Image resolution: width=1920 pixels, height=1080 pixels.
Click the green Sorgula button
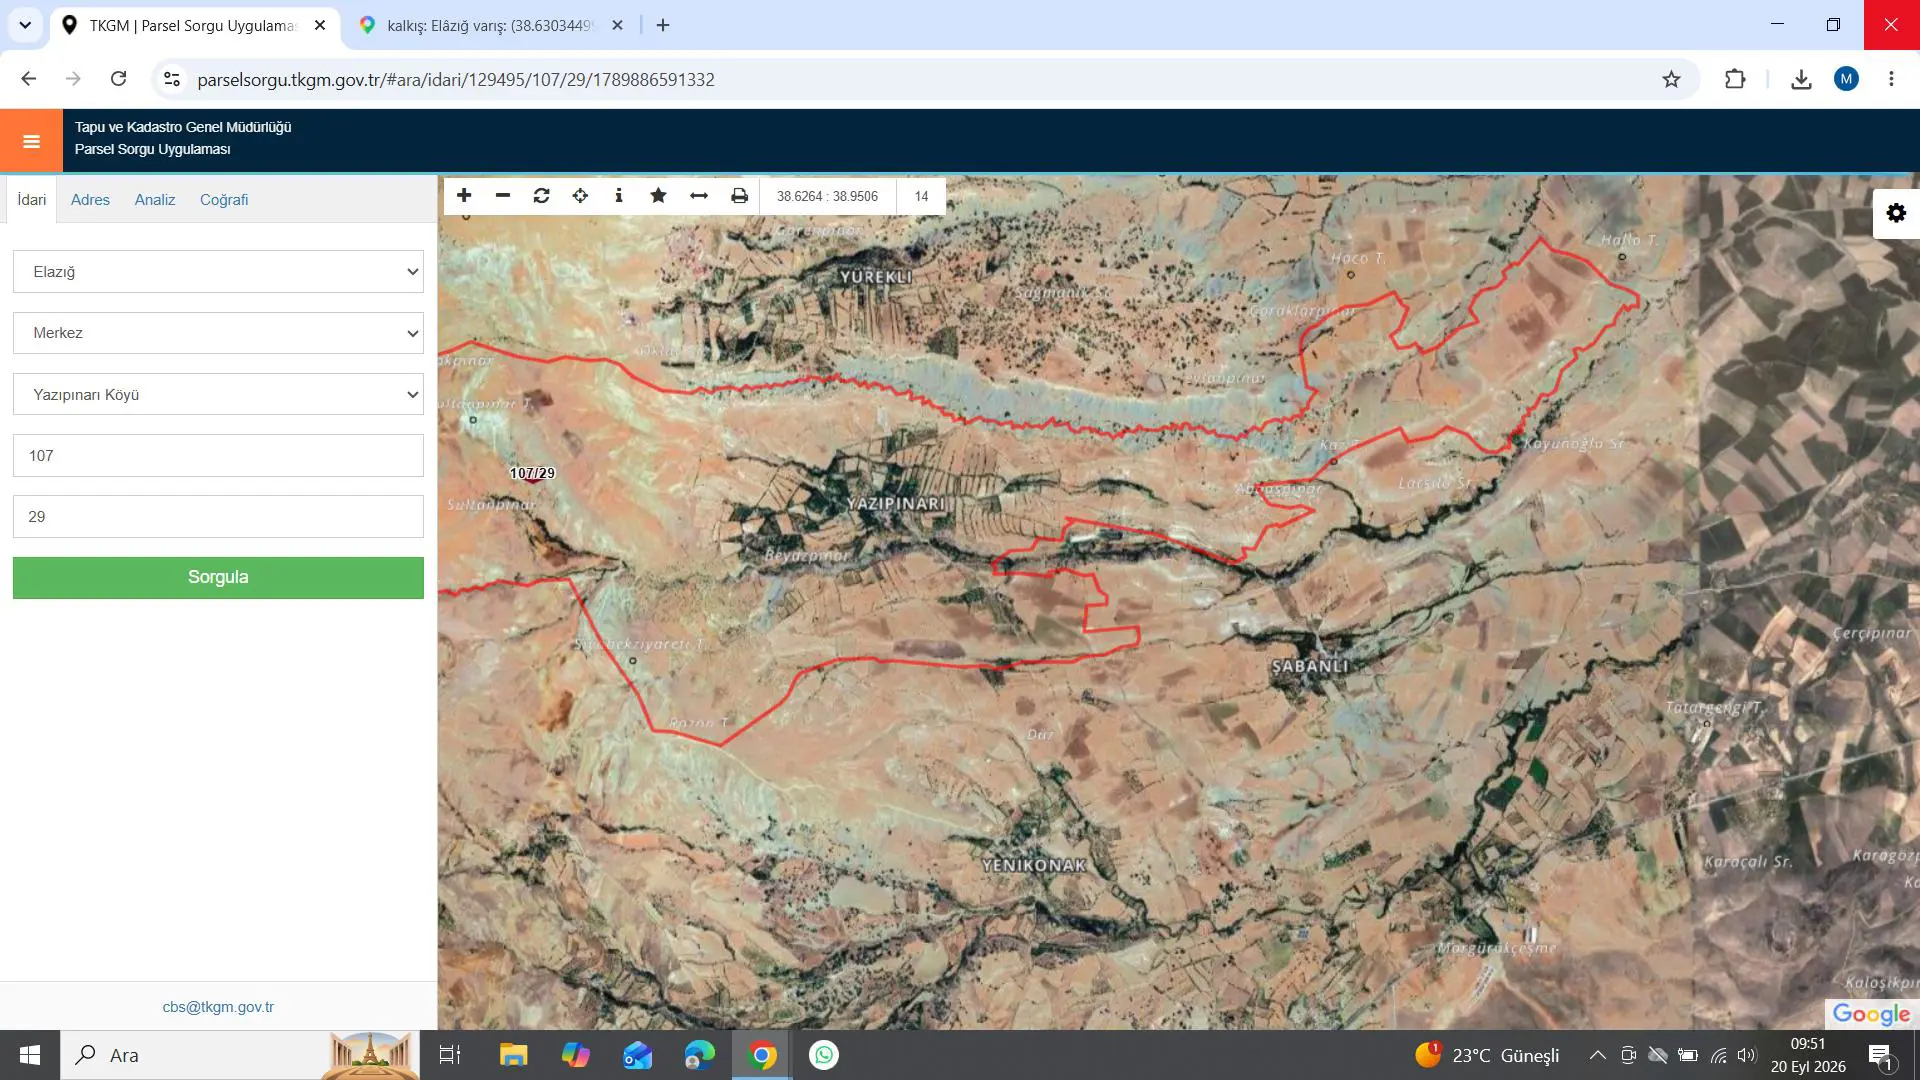click(x=218, y=578)
